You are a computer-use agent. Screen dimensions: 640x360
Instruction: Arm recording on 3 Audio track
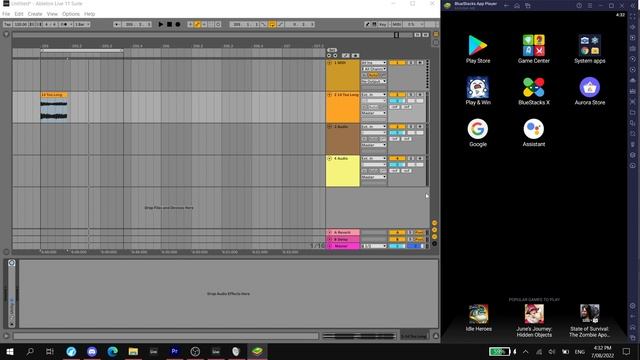tap(420, 127)
